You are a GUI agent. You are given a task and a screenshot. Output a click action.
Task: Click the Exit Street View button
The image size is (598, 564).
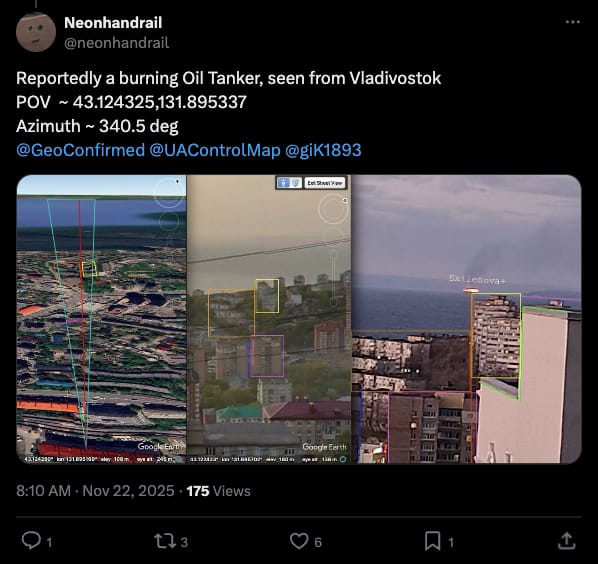pyautogui.click(x=325, y=183)
